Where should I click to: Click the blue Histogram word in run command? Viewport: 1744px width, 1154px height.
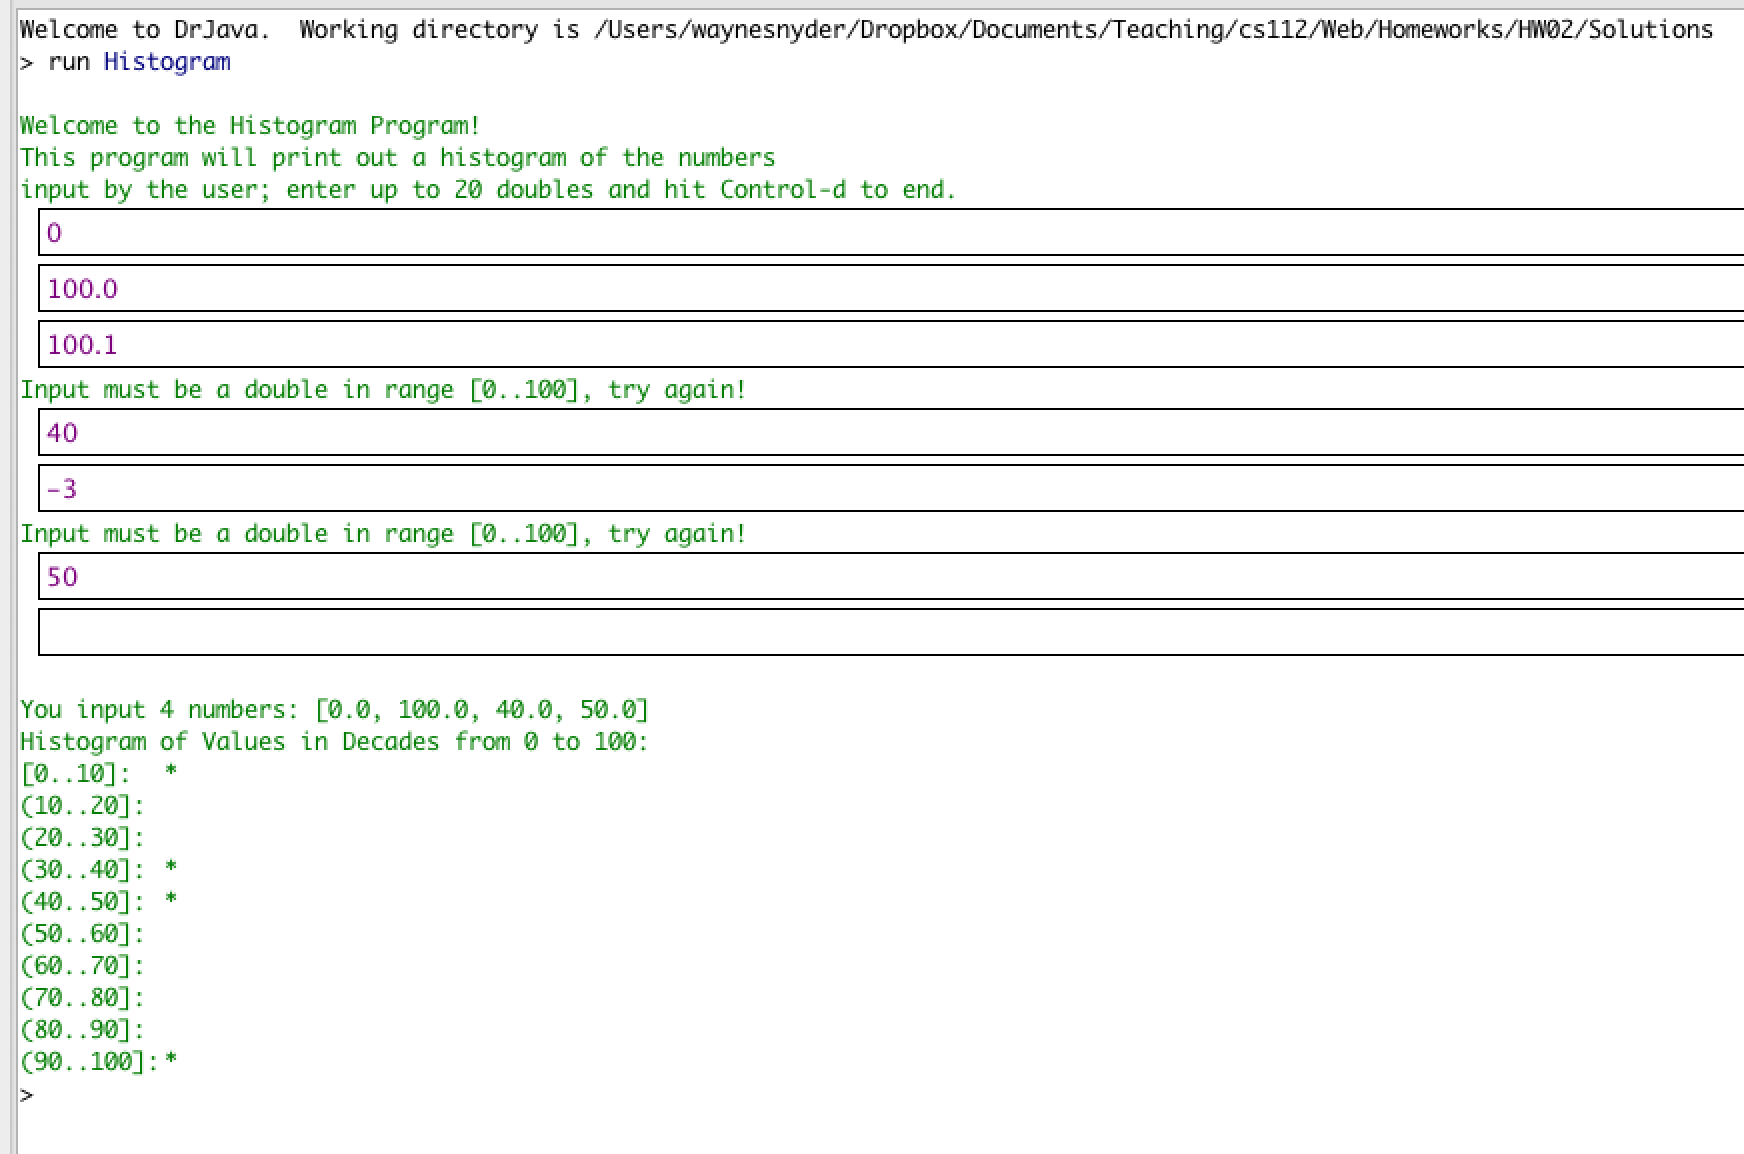(x=167, y=62)
